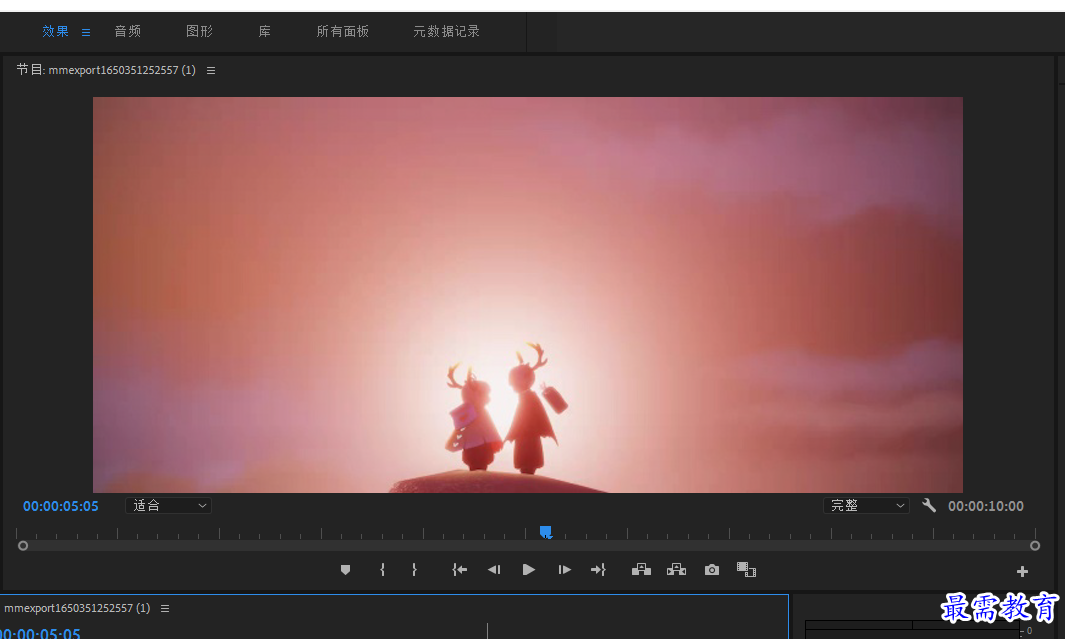This screenshot has width=1065, height=639.
Task: Click the Lift button
Action: click(641, 570)
